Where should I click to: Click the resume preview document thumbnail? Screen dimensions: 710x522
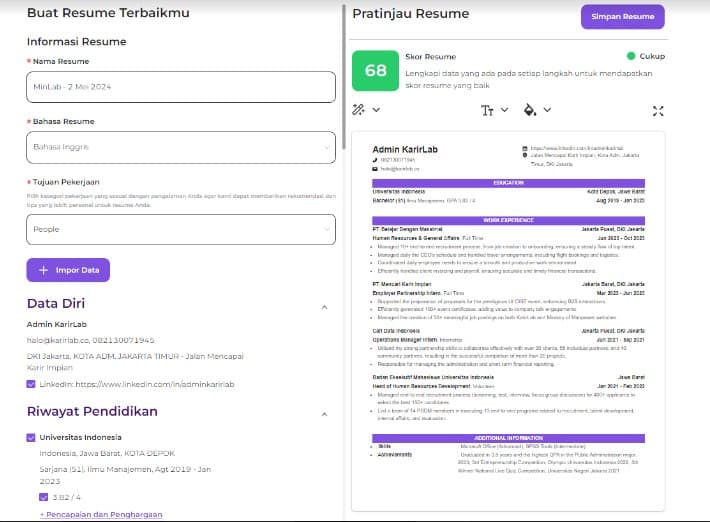[x=508, y=321]
